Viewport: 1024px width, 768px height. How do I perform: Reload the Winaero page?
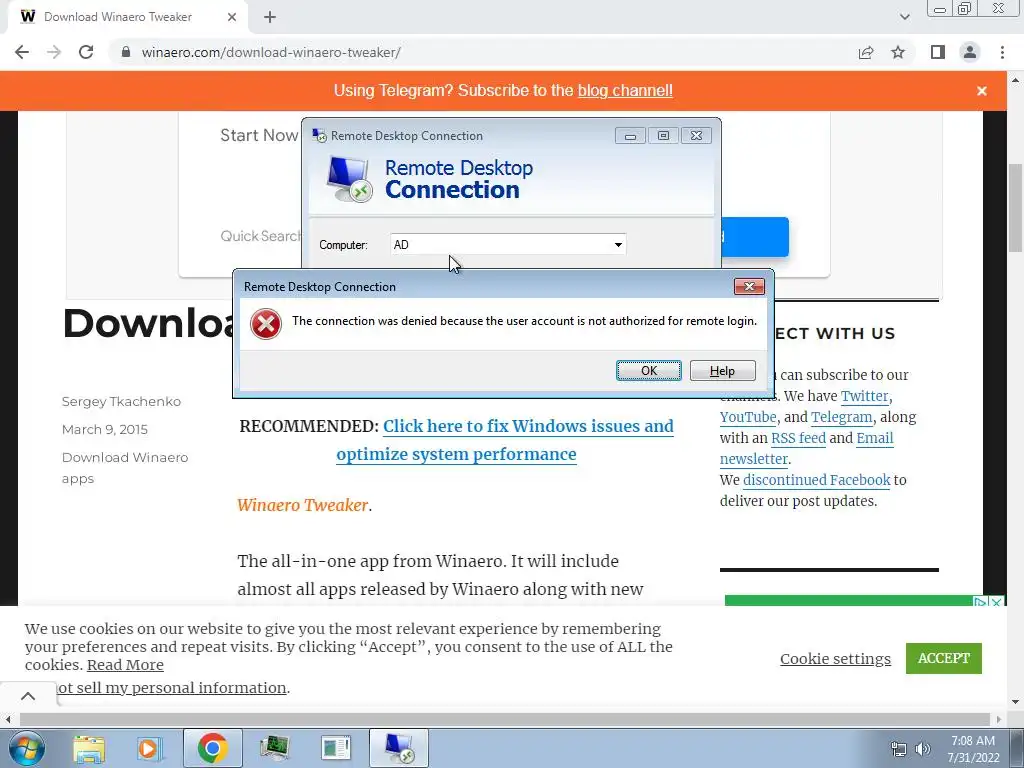pos(86,52)
